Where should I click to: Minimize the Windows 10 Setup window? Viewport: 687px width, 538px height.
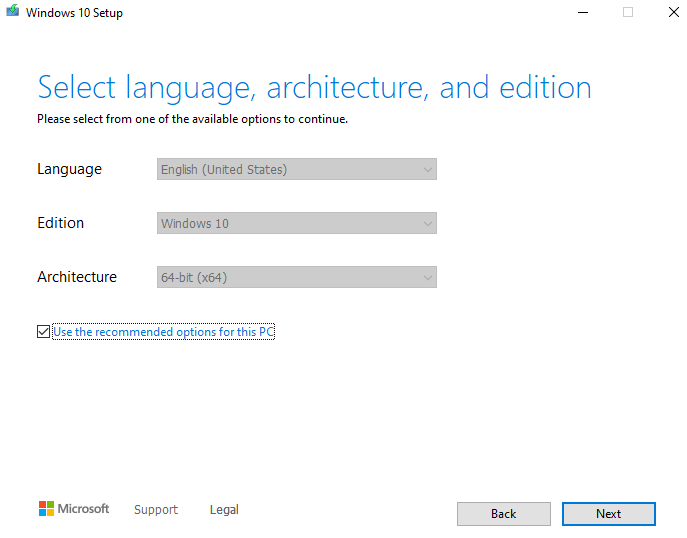click(x=583, y=12)
